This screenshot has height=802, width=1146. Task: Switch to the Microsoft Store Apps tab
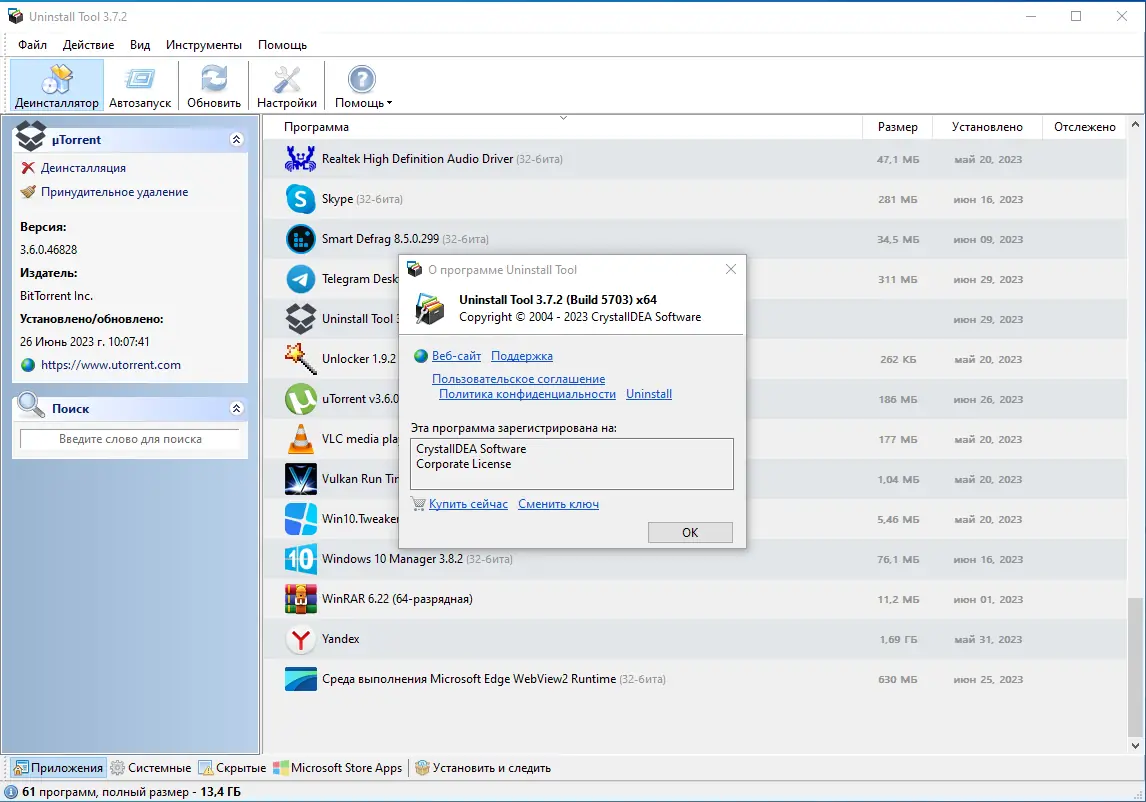click(x=338, y=768)
